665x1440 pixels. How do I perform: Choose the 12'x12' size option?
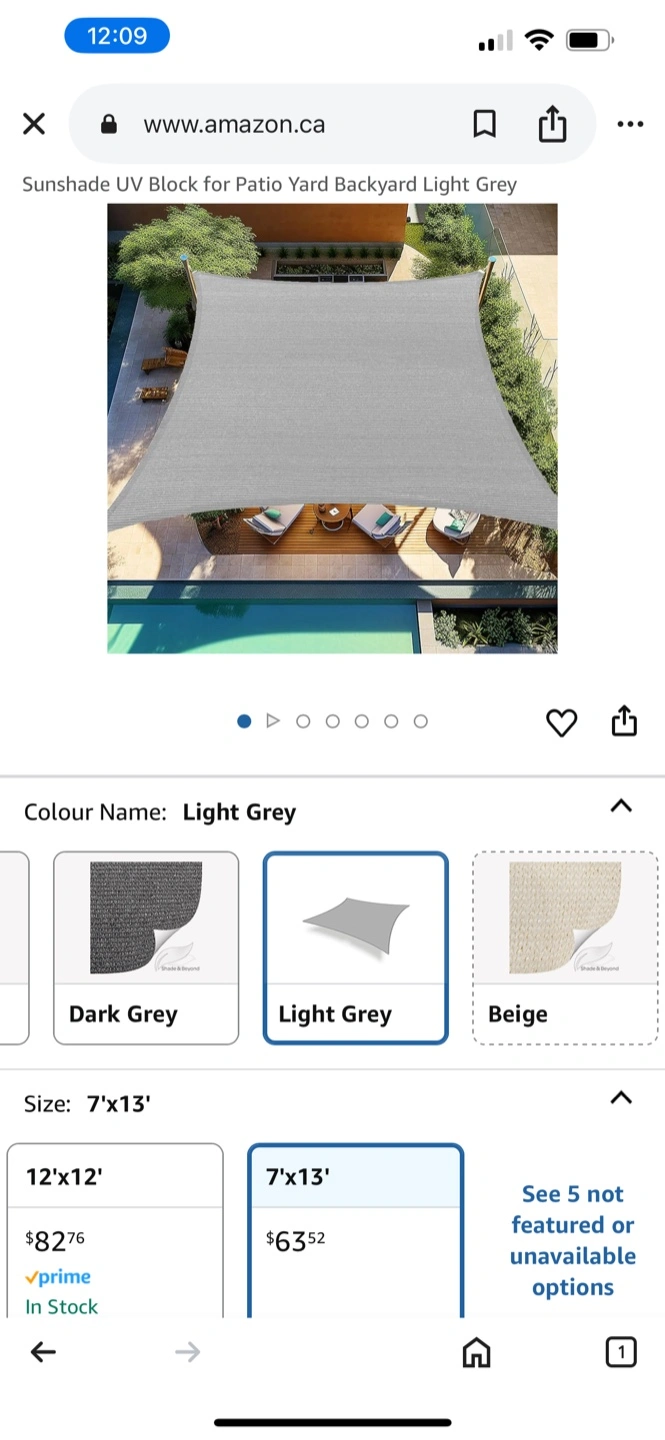(x=115, y=1230)
